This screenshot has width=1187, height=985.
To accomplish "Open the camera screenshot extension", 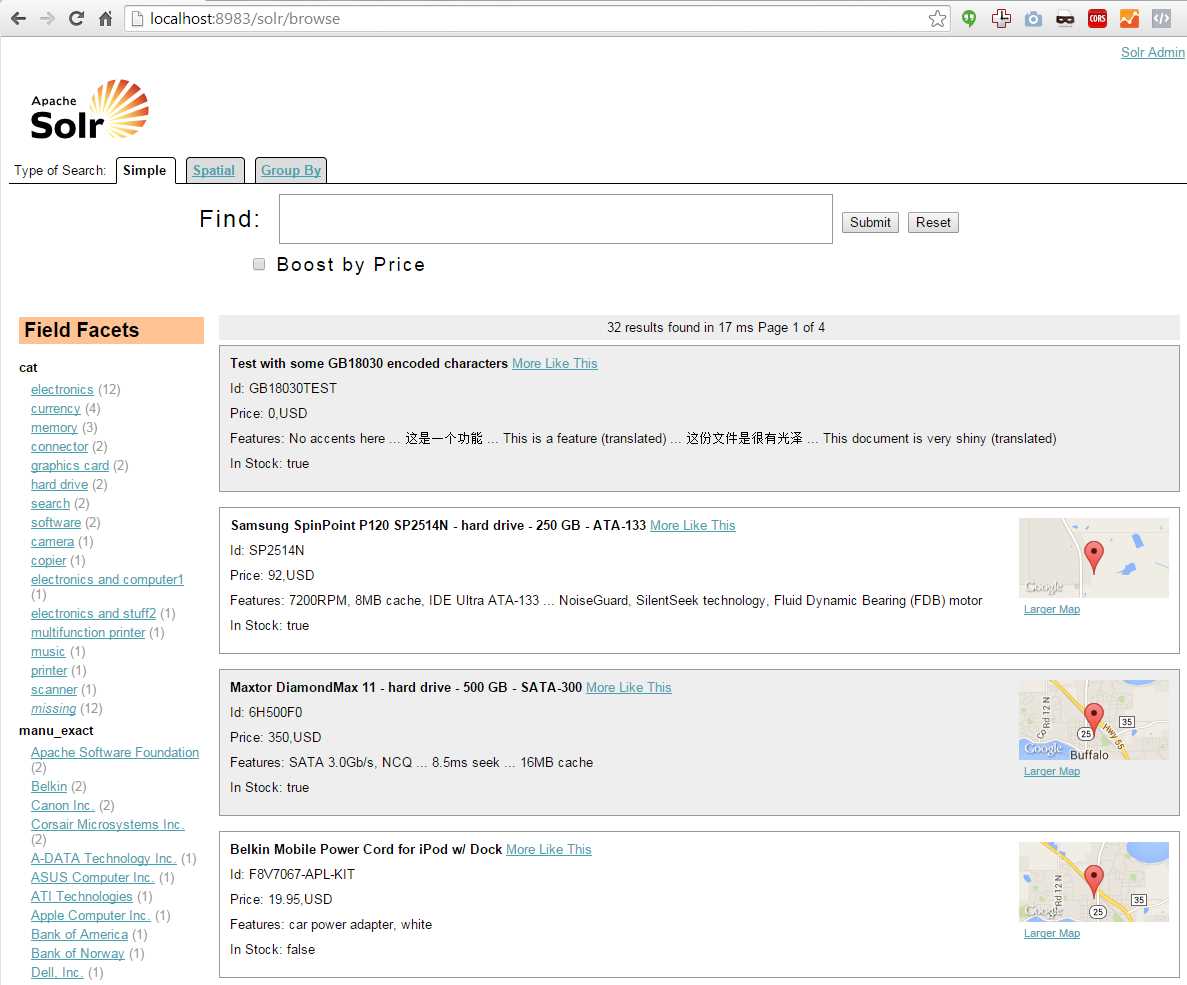I will 1033,19.
